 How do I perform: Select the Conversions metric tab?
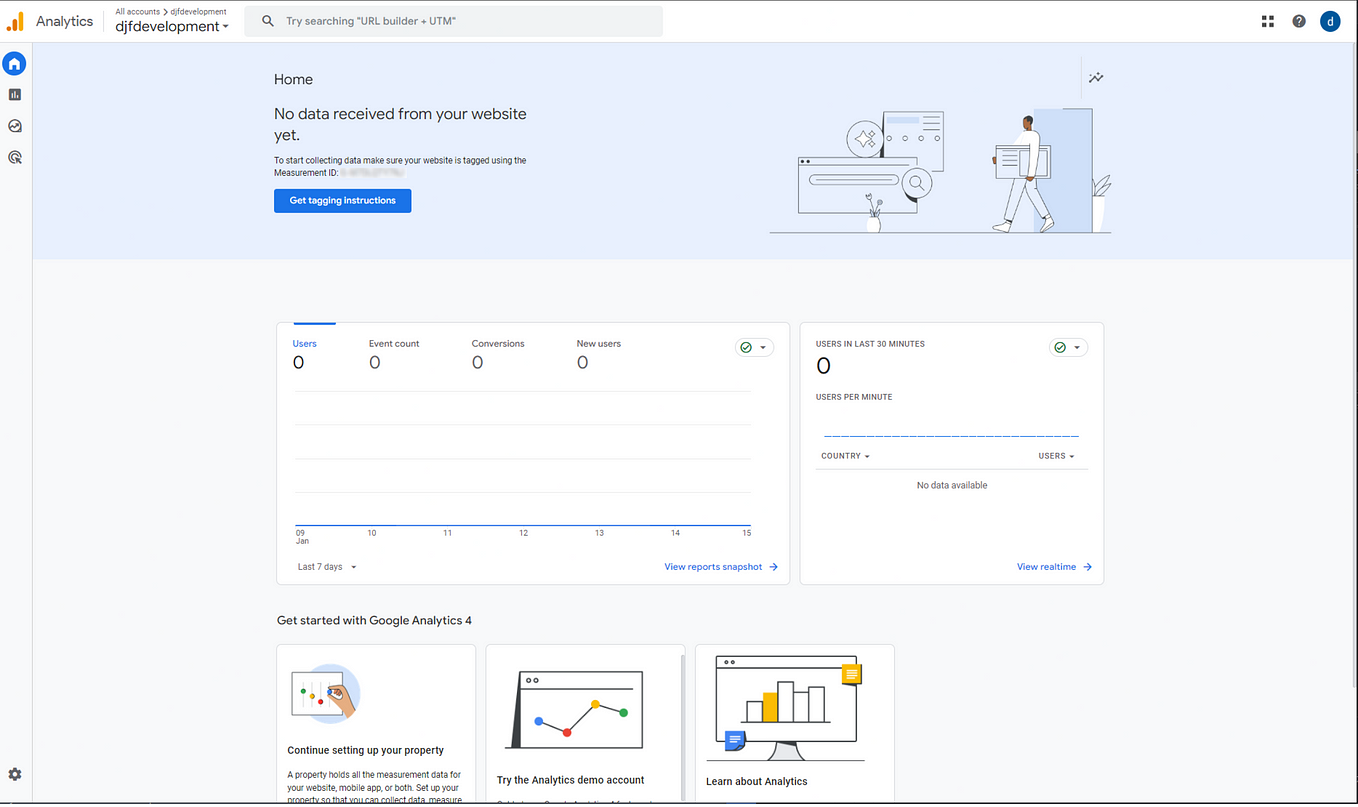coord(498,354)
